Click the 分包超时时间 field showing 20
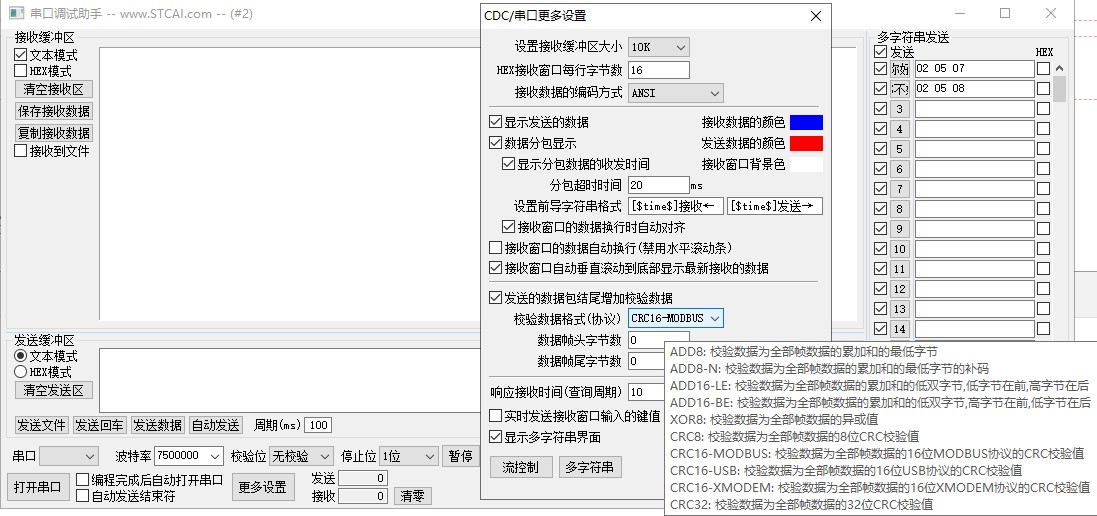The image size is (1097, 516). pos(658,185)
